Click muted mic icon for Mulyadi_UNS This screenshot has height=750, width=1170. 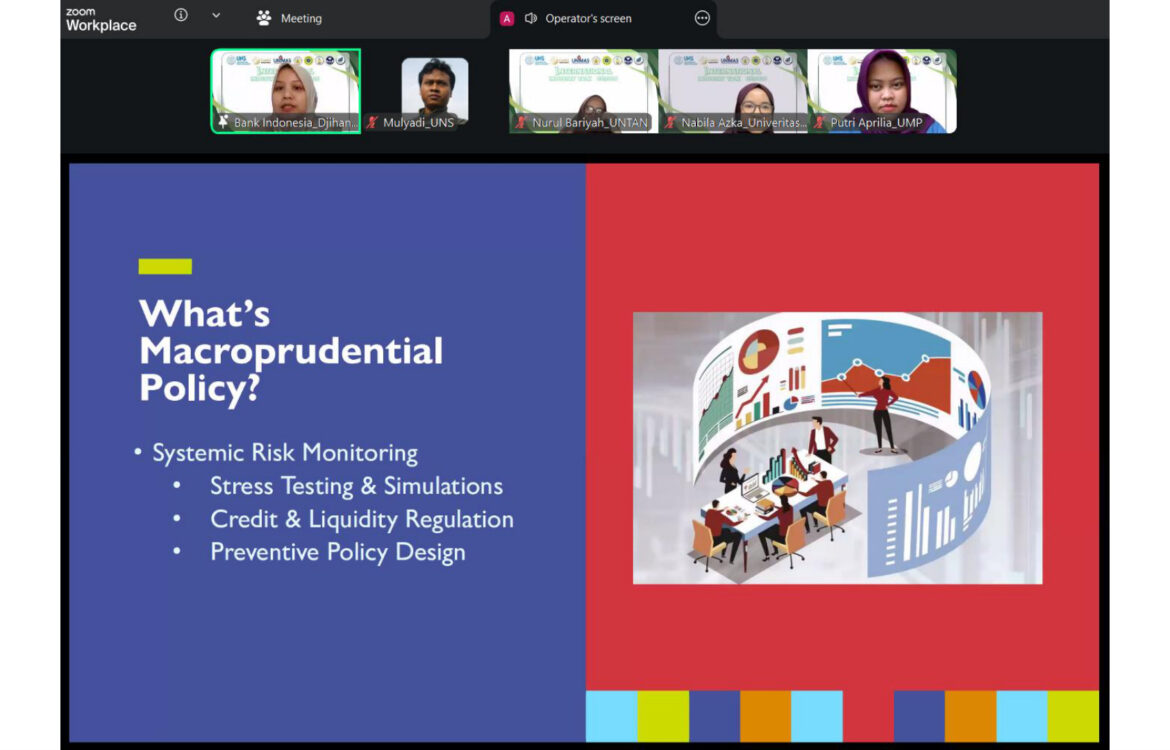pyautogui.click(x=372, y=123)
